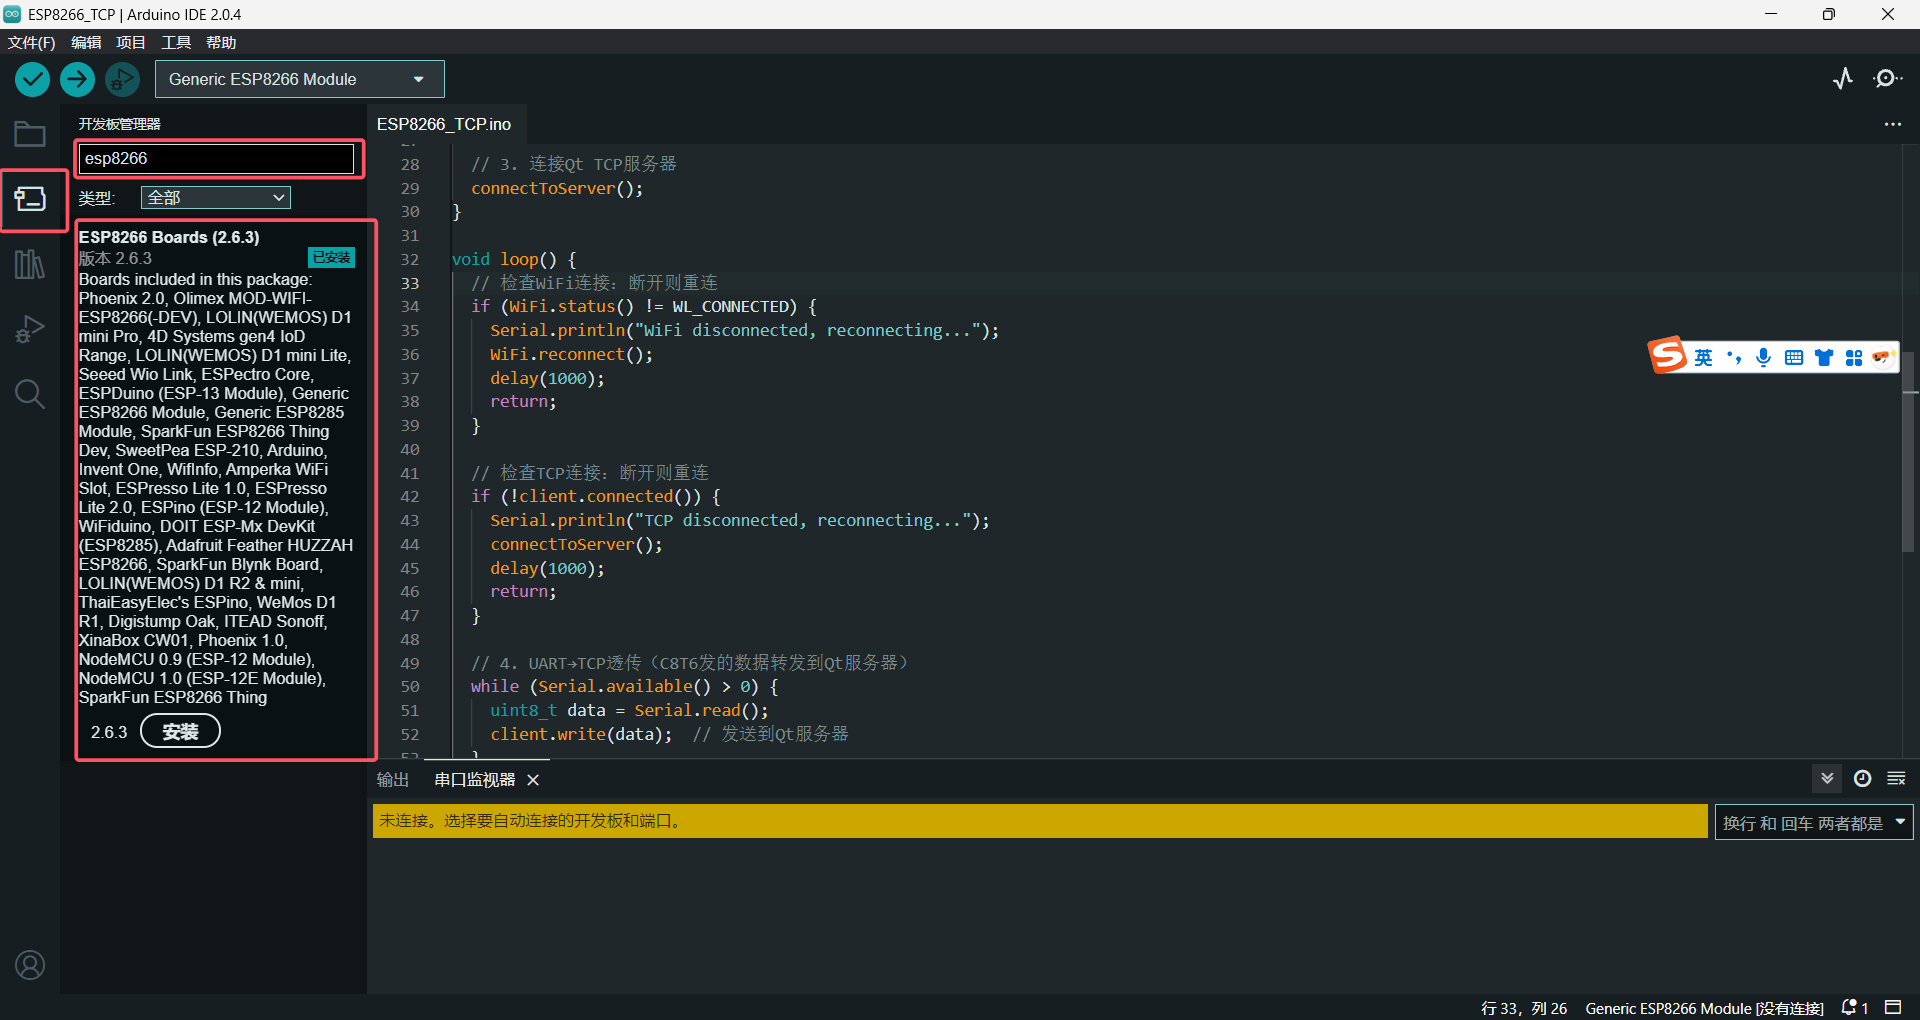Clear output with the lines icon

(x=1896, y=779)
